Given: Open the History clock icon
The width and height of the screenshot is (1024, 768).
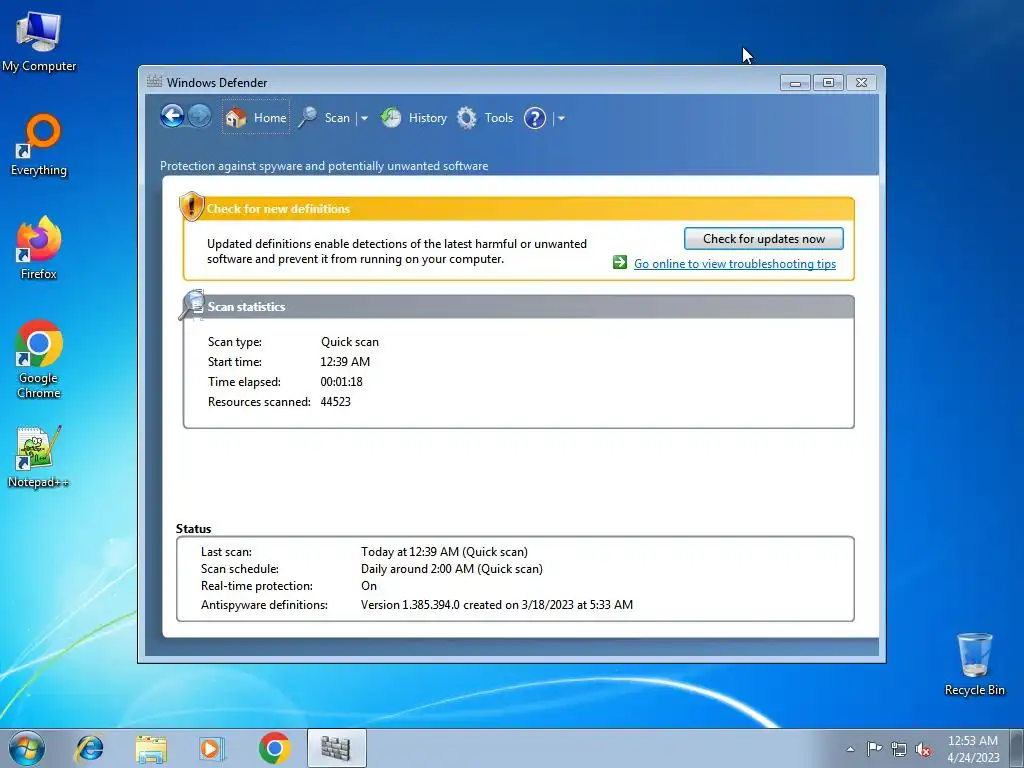Looking at the screenshot, I should [x=391, y=118].
